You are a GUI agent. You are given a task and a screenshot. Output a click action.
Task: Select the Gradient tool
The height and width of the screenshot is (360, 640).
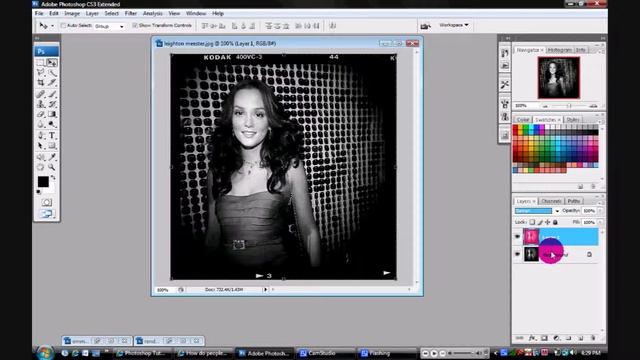(x=52, y=114)
